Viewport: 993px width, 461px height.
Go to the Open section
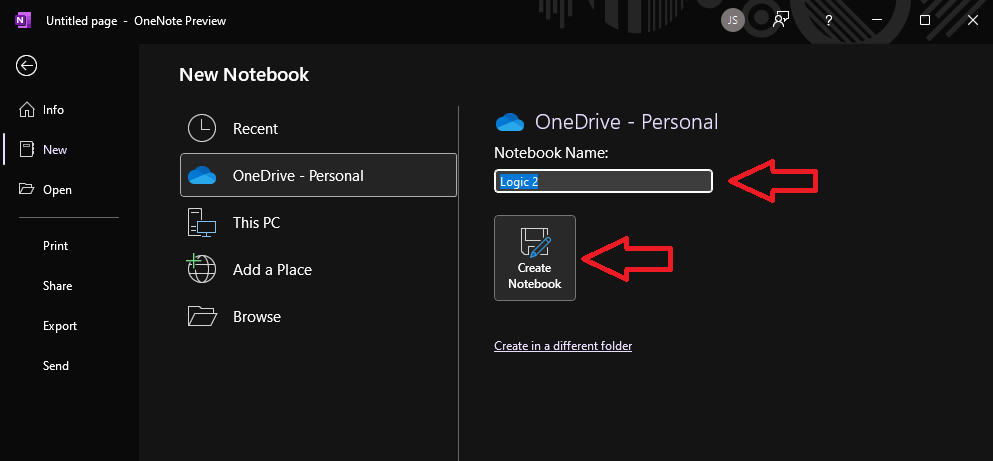tap(56, 190)
